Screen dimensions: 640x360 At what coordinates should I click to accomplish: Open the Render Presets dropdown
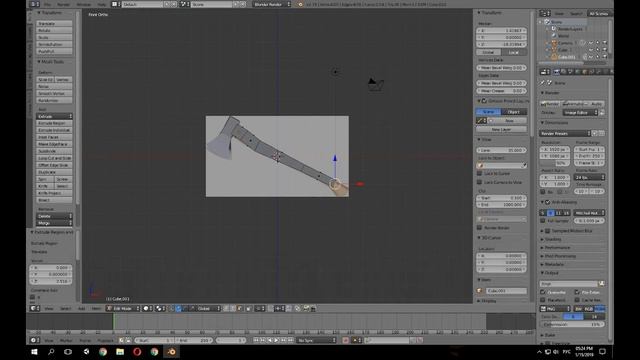point(565,133)
